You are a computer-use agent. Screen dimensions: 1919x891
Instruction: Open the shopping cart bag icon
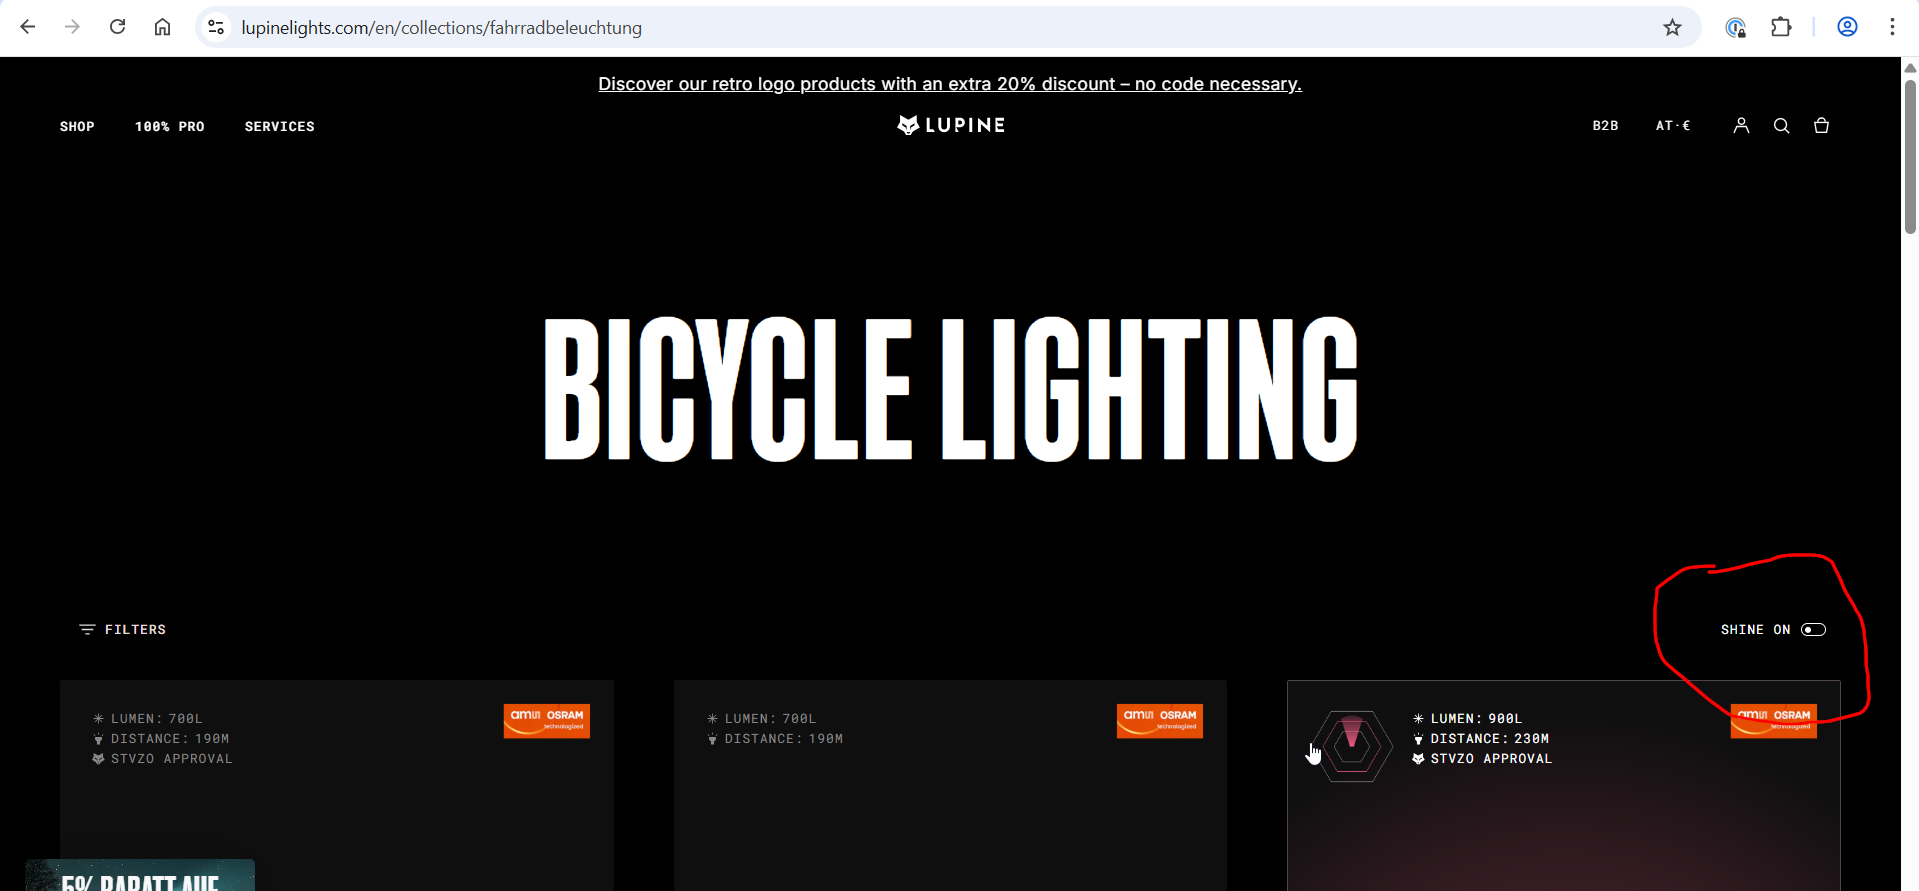[1821, 125]
